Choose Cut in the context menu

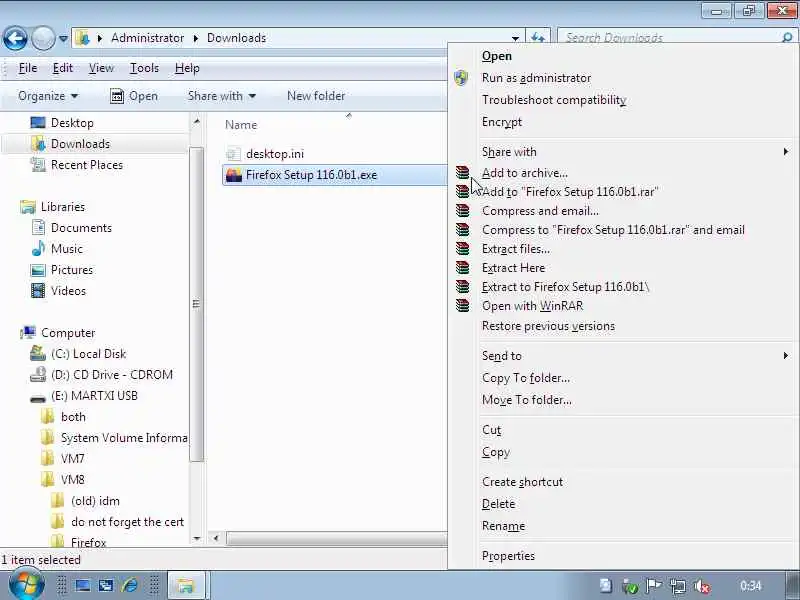(491, 430)
